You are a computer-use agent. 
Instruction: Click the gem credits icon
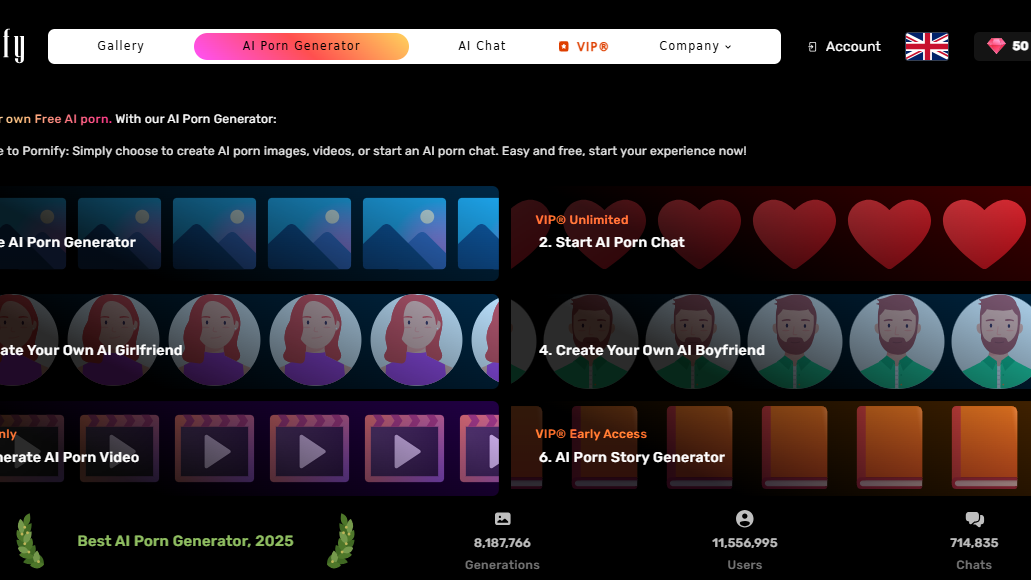click(x=996, y=46)
